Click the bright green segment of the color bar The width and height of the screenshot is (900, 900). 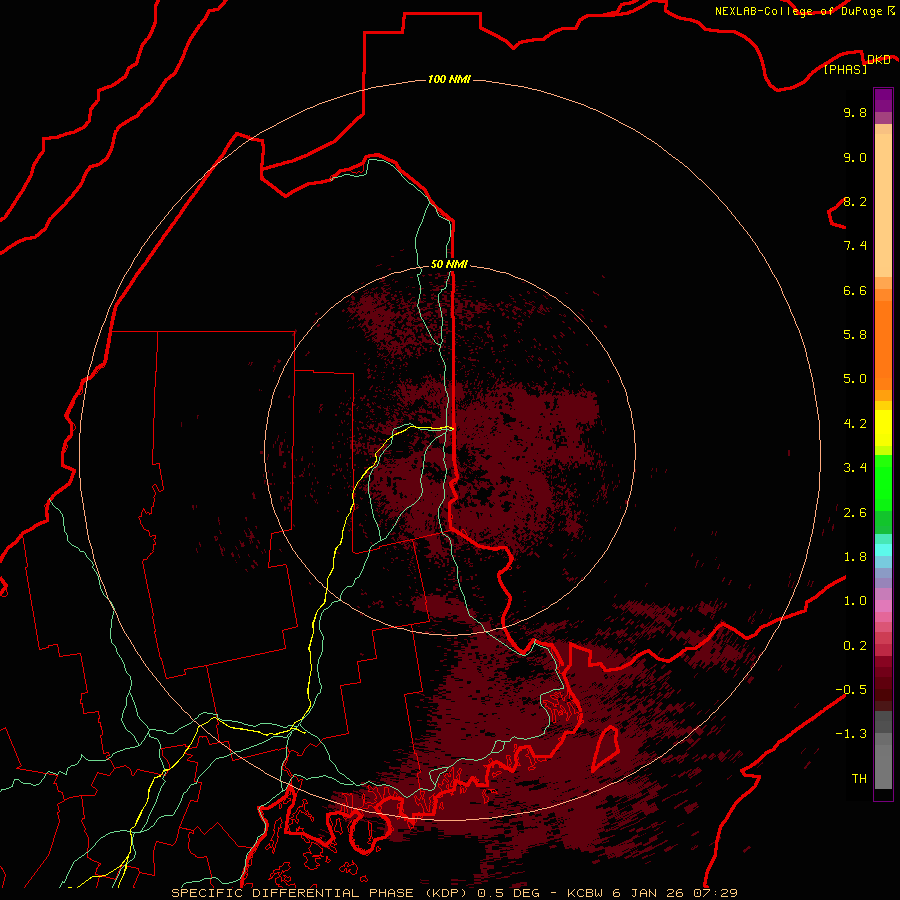[x=883, y=482]
